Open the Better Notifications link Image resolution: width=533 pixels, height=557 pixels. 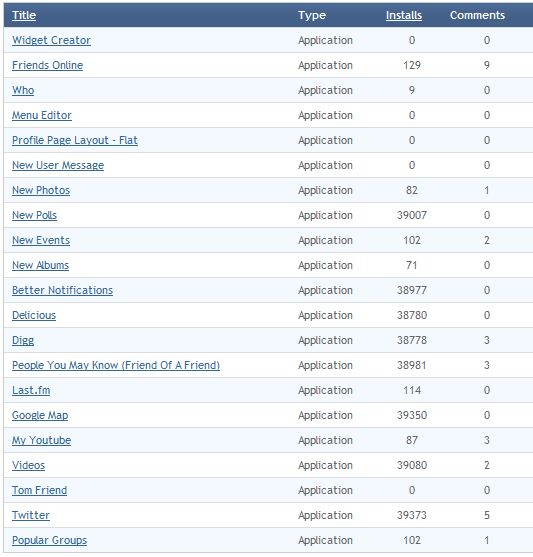[x=62, y=290]
